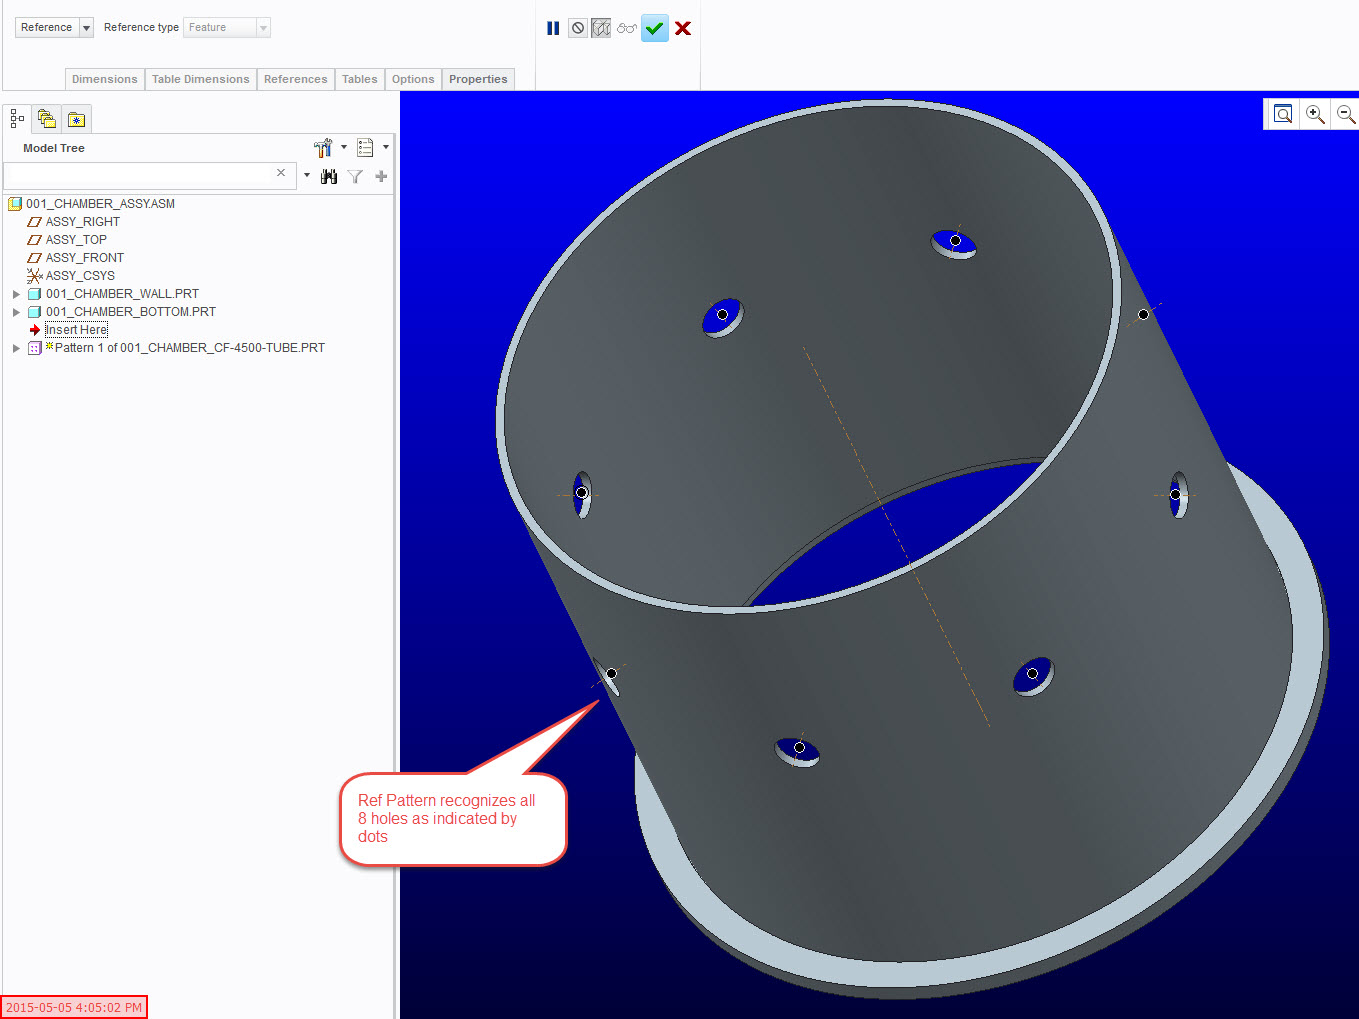1359x1019 pixels.
Task: Click the plus add filter icon
Action: 381,176
